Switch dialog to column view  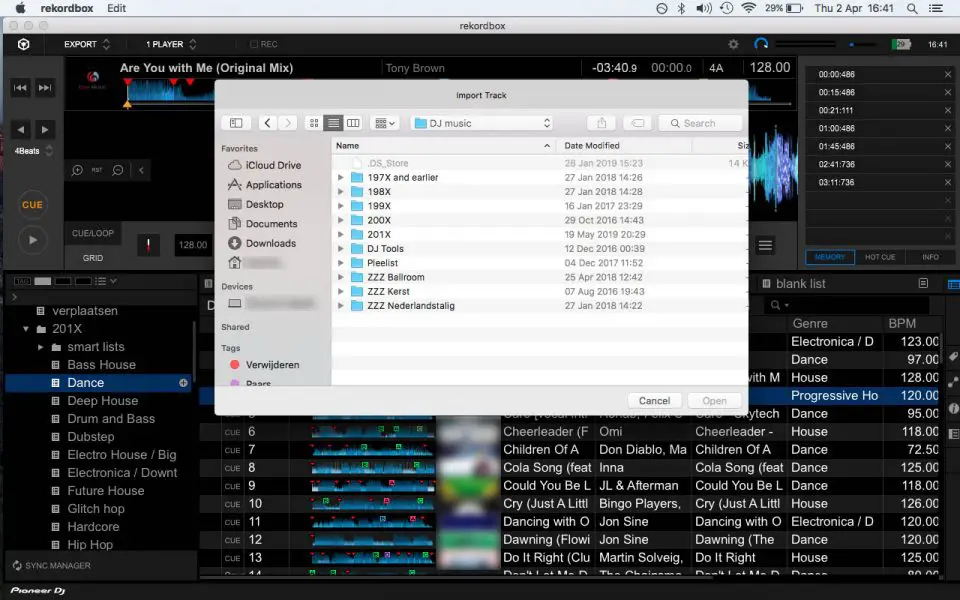(x=353, y=123)
